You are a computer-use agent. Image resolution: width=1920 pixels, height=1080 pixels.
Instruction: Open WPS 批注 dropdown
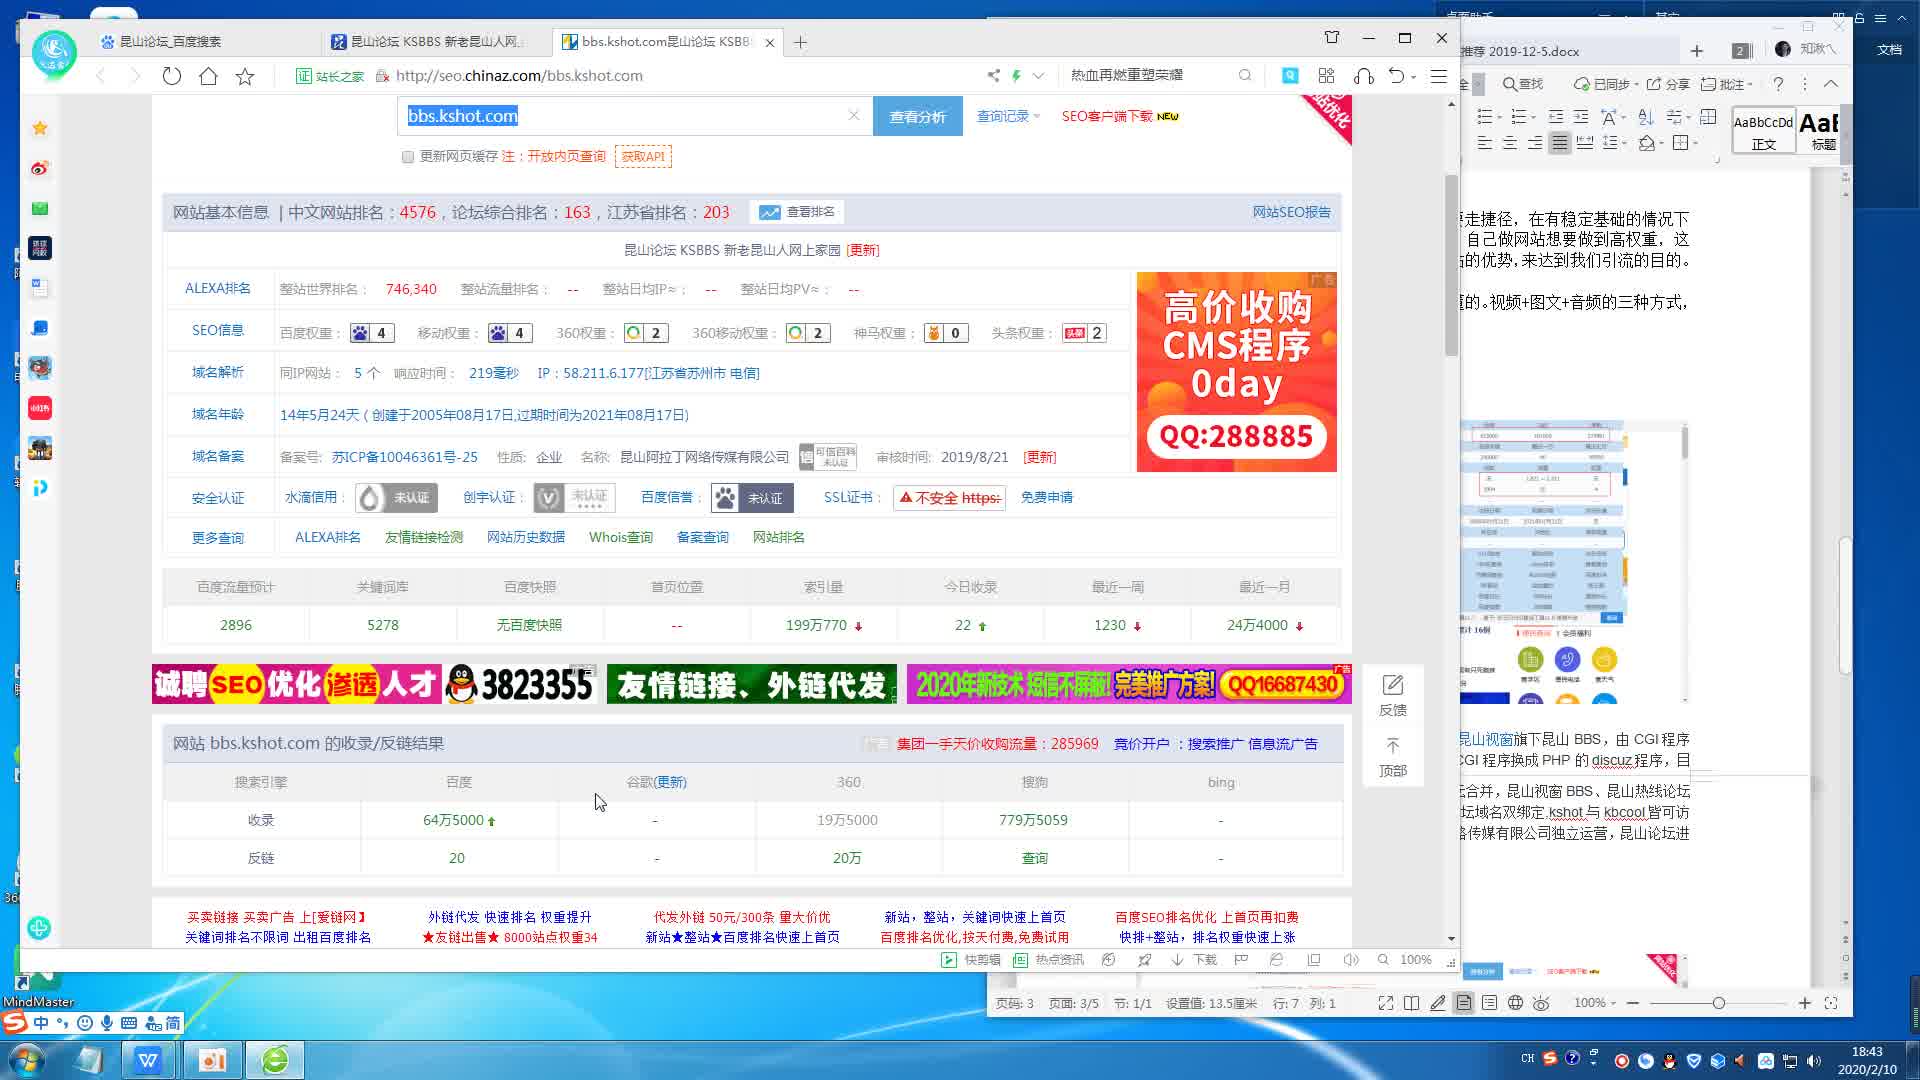click(x=1727, y=84)
